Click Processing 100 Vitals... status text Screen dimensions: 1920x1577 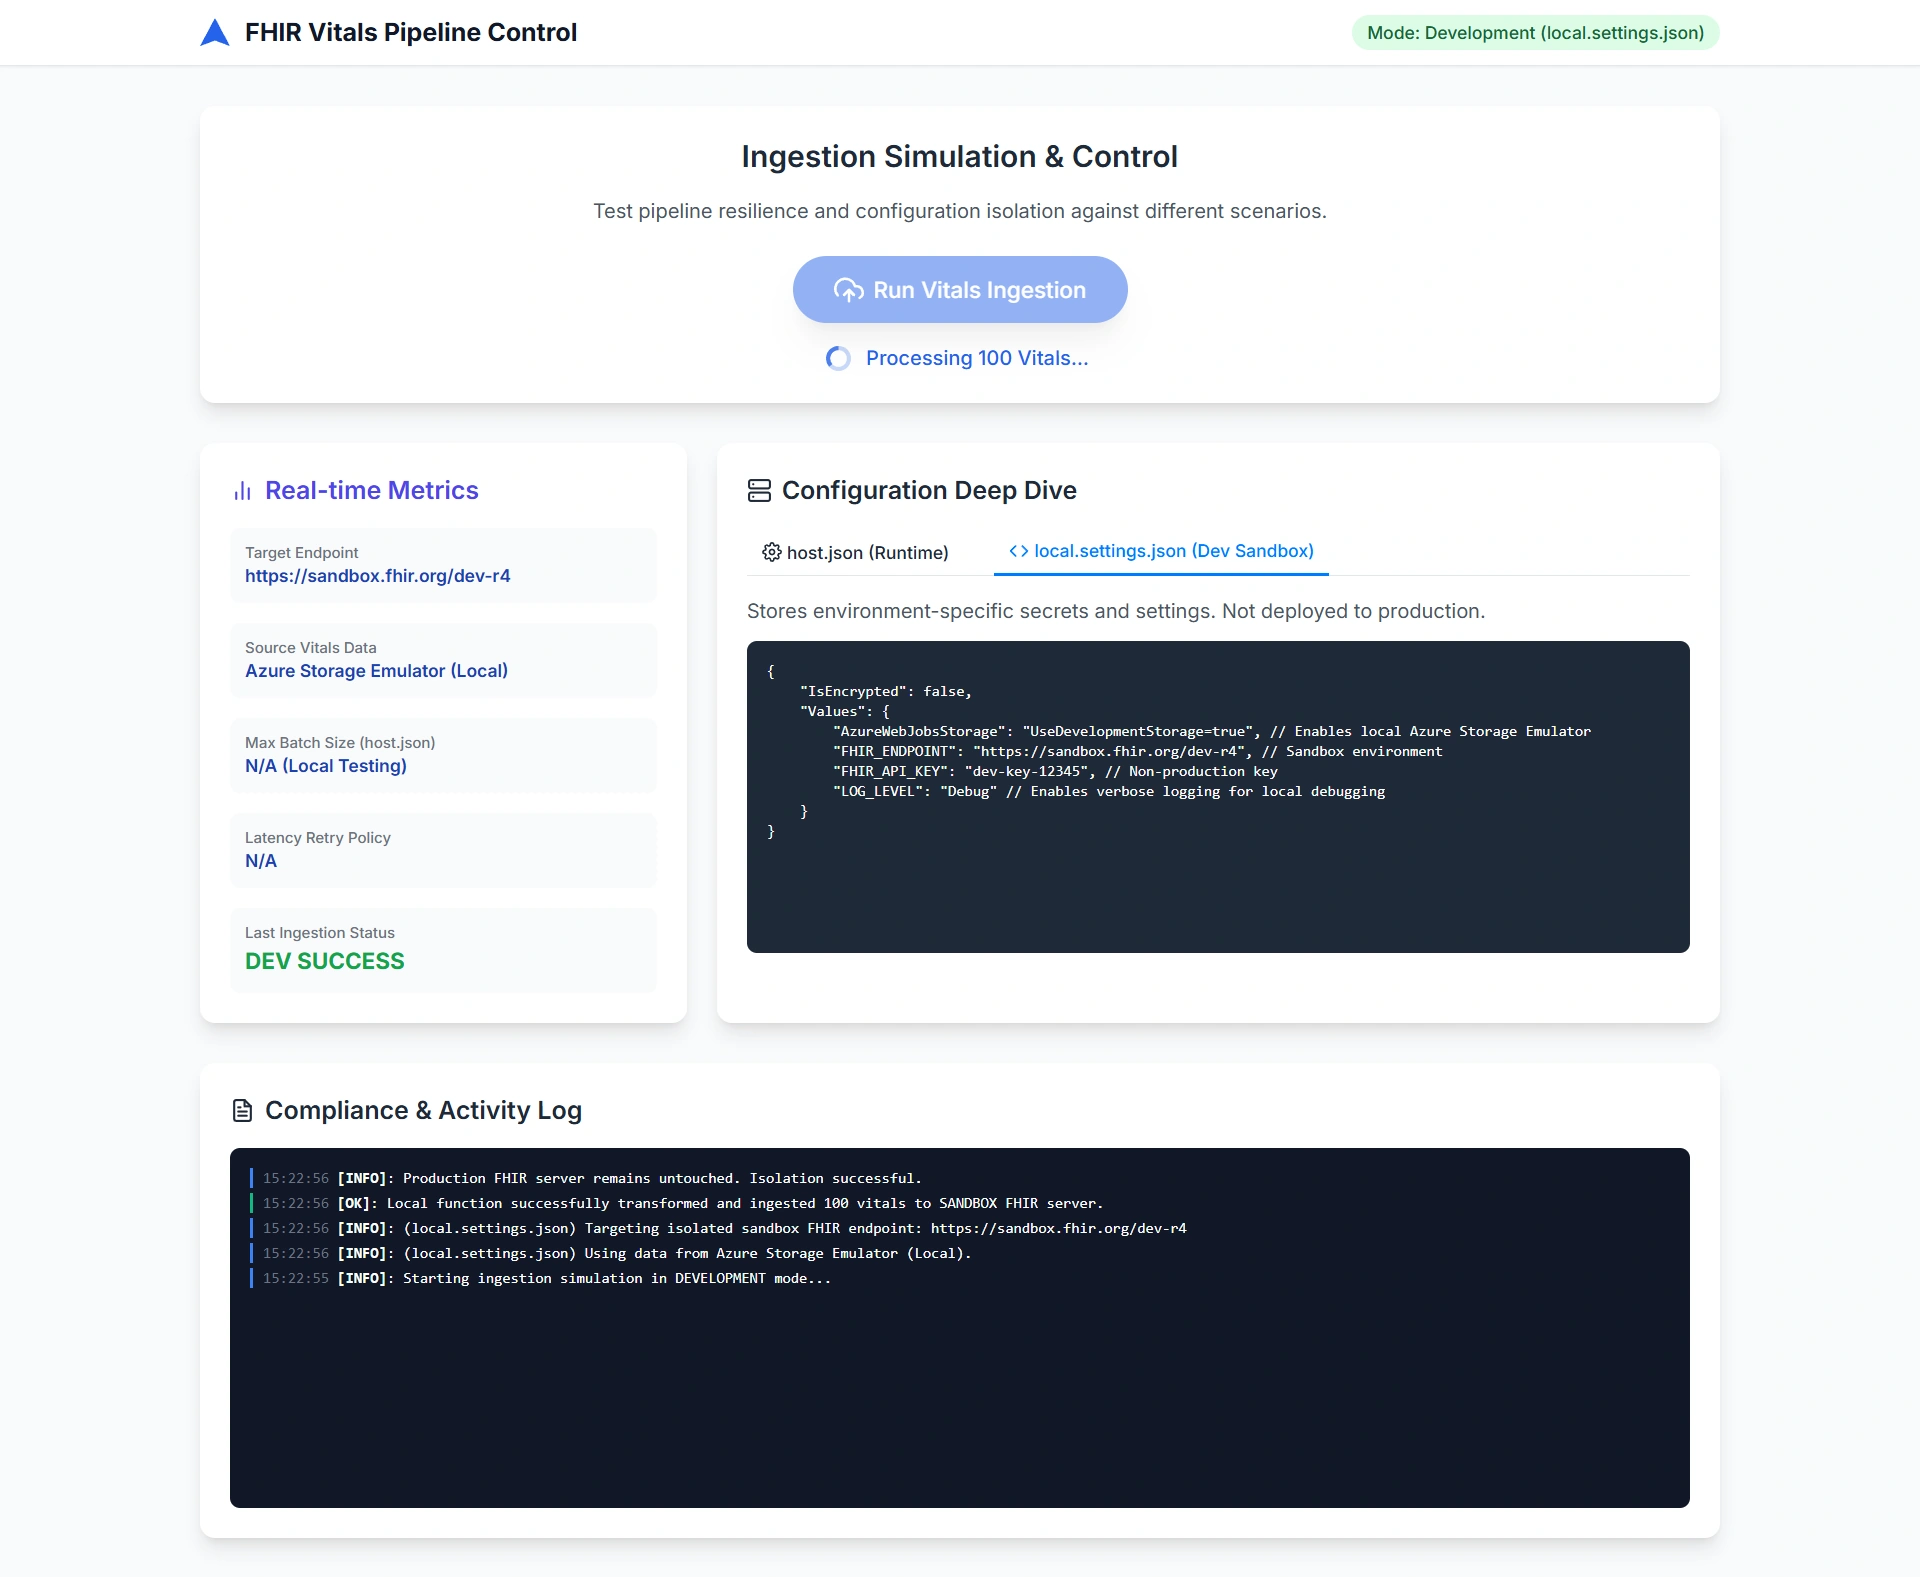coord(977,358)
